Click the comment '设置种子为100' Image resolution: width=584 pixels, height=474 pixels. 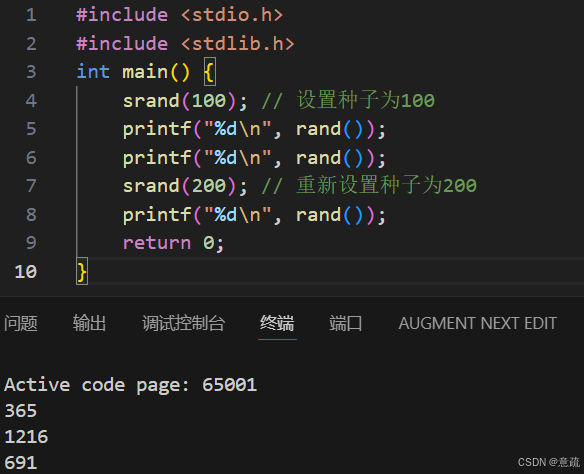(x=366, y=101)
